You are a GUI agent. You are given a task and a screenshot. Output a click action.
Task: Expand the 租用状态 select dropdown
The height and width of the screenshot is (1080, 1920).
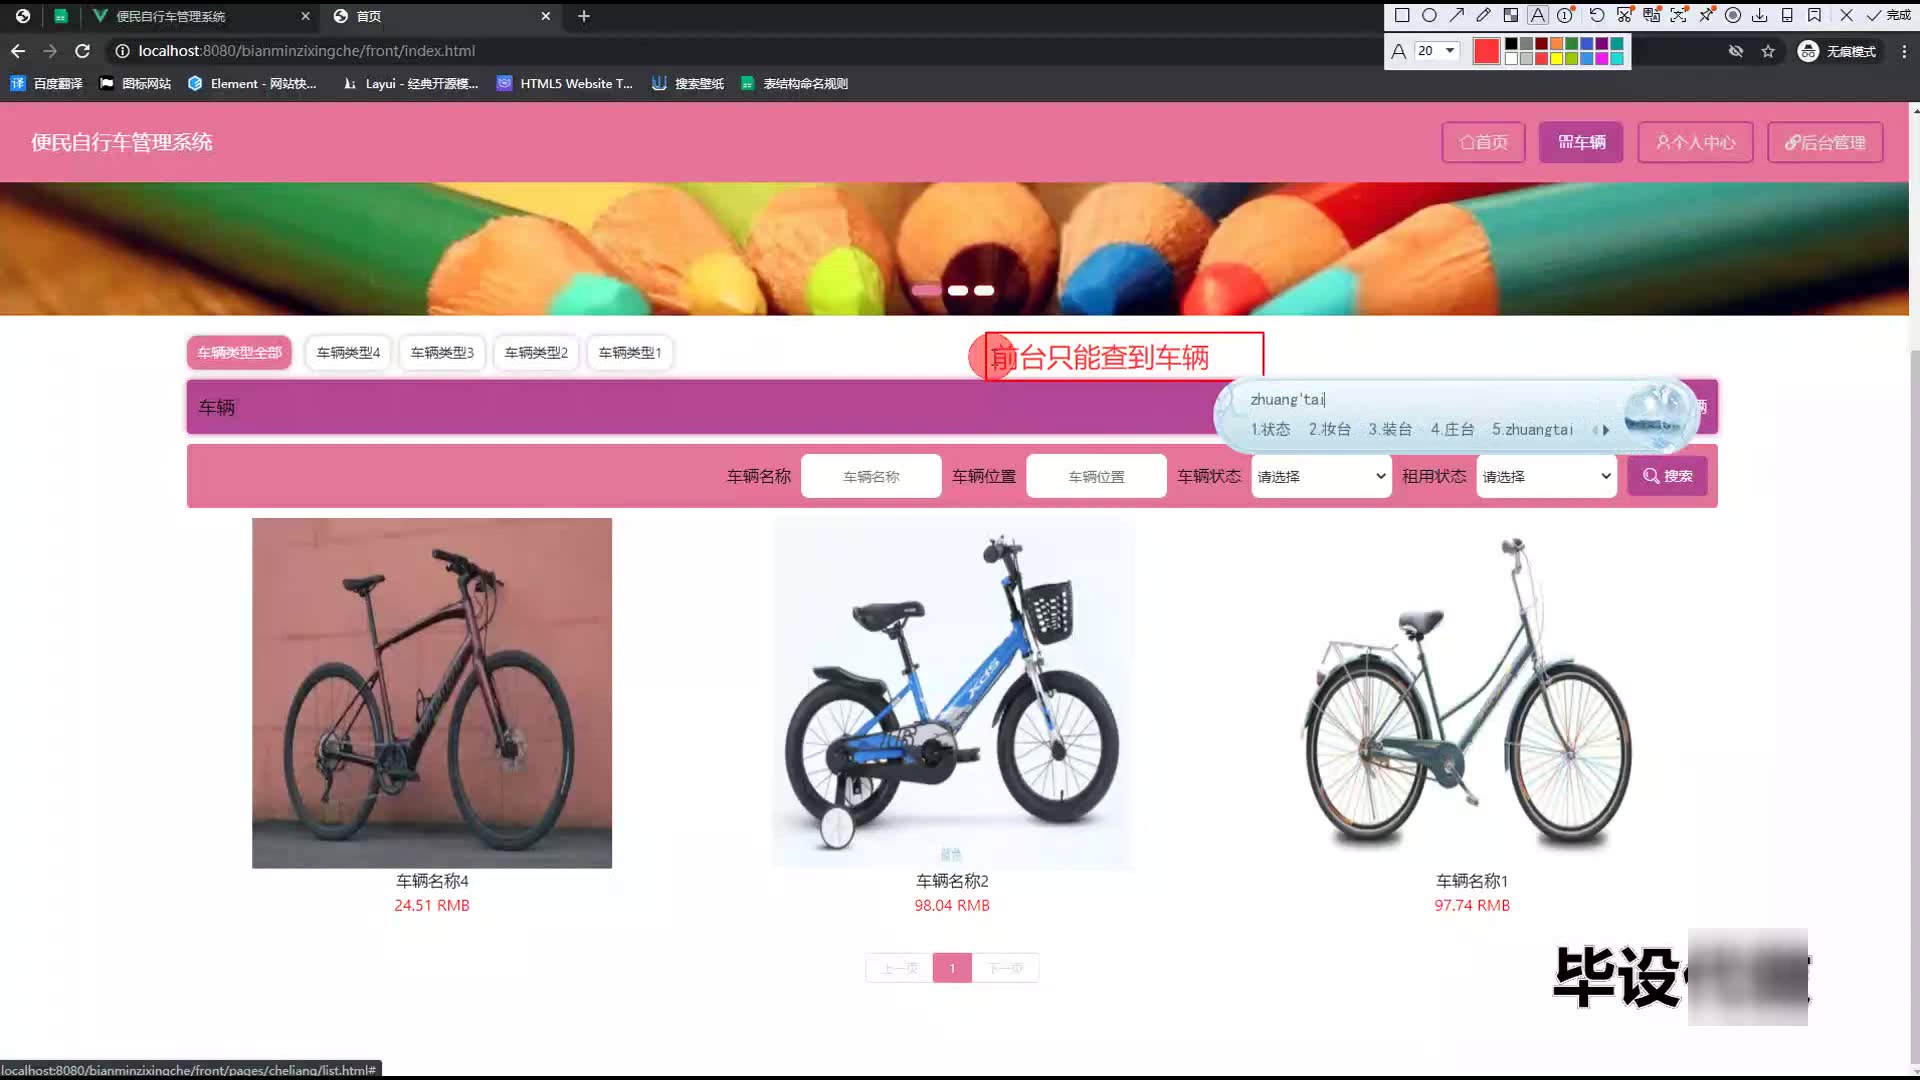click(x=1546, y=476)
